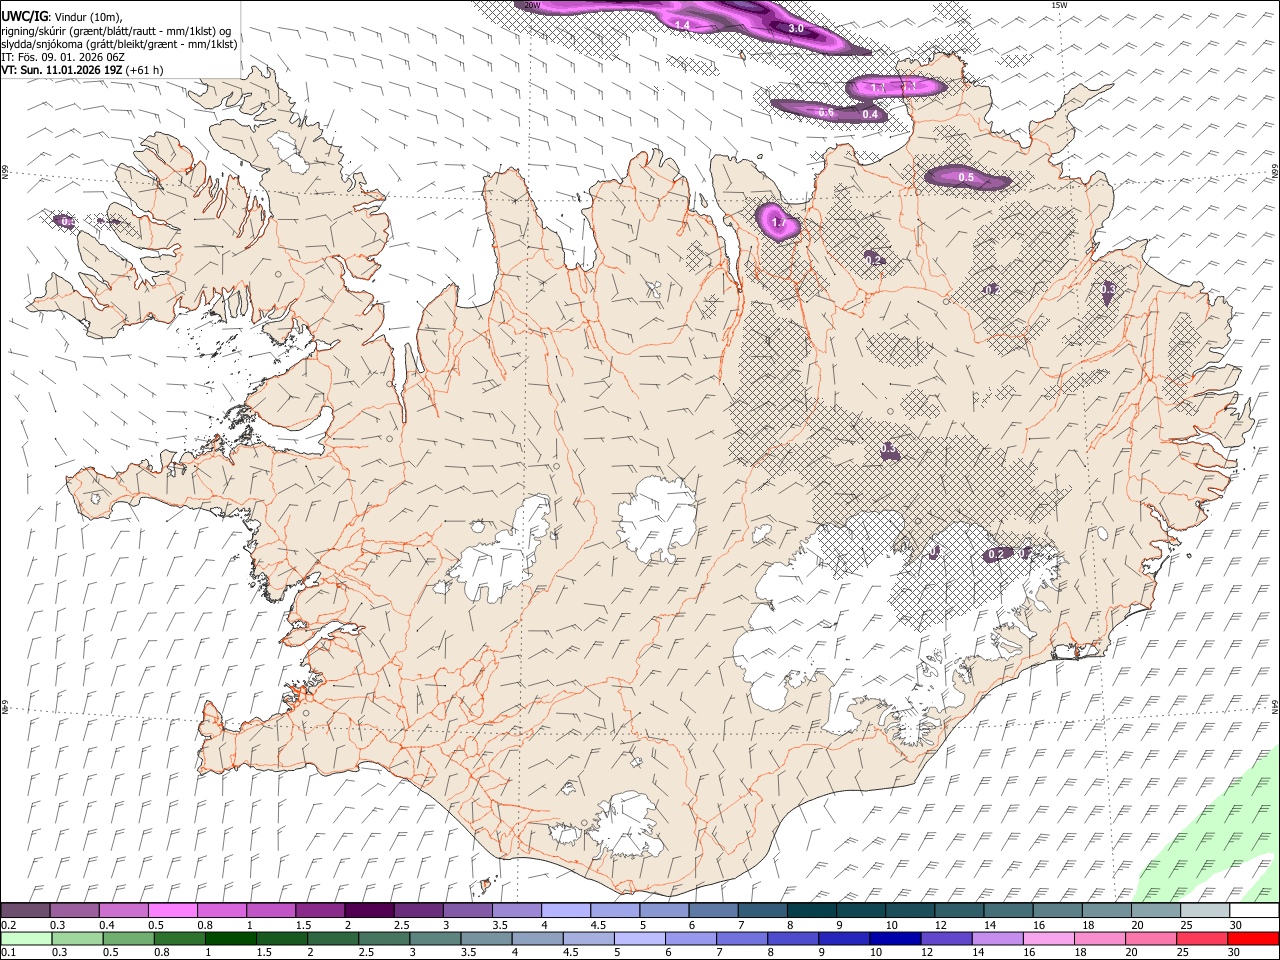The image size is (1280, 960).
Task: Pick the 0.5 green swatch in the rain scale
Action: (128, 938)
